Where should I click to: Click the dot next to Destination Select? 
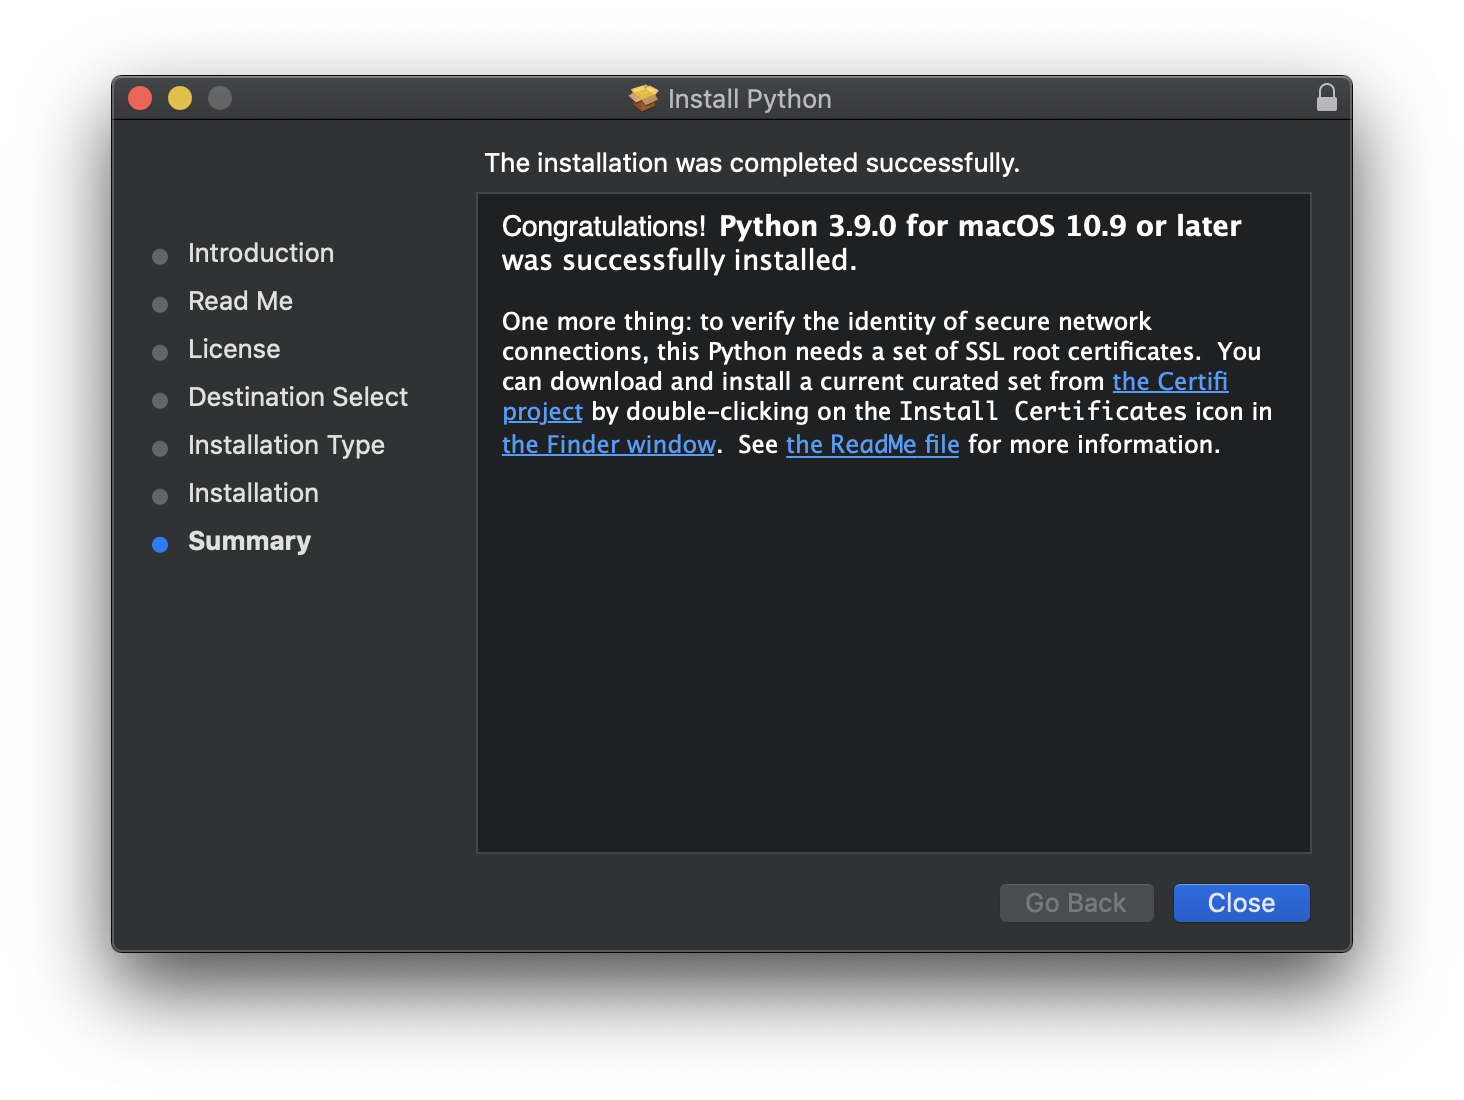(160, 400)
